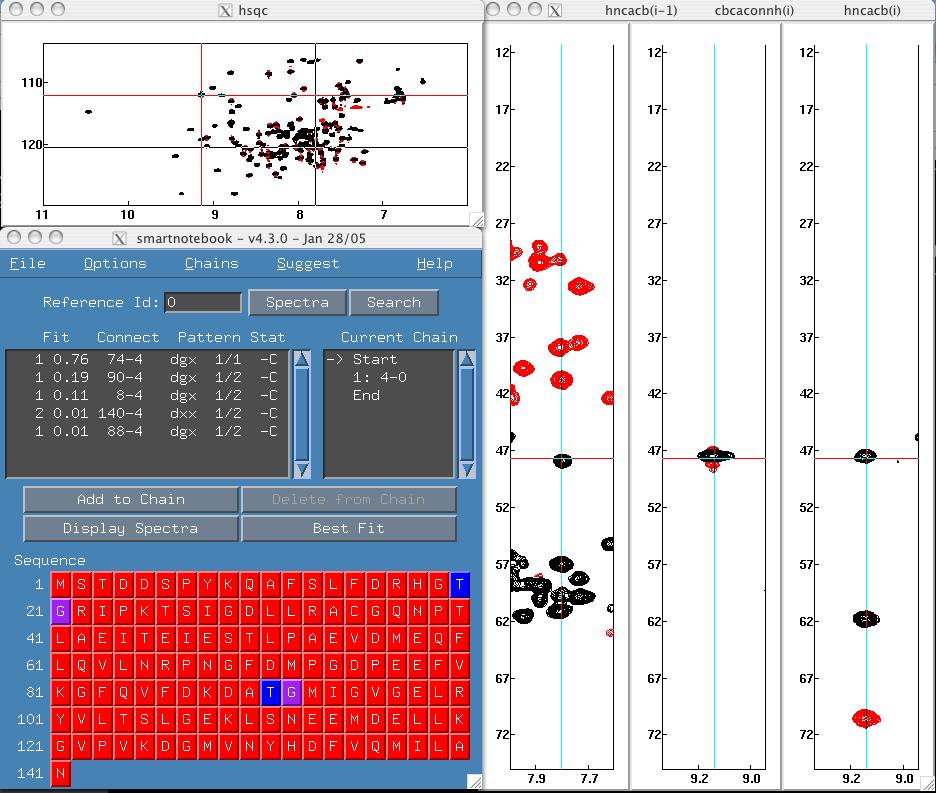Click the Current Chain scrollbar down arrow
The height and width of the screenshot is (793, 936).
466,468
